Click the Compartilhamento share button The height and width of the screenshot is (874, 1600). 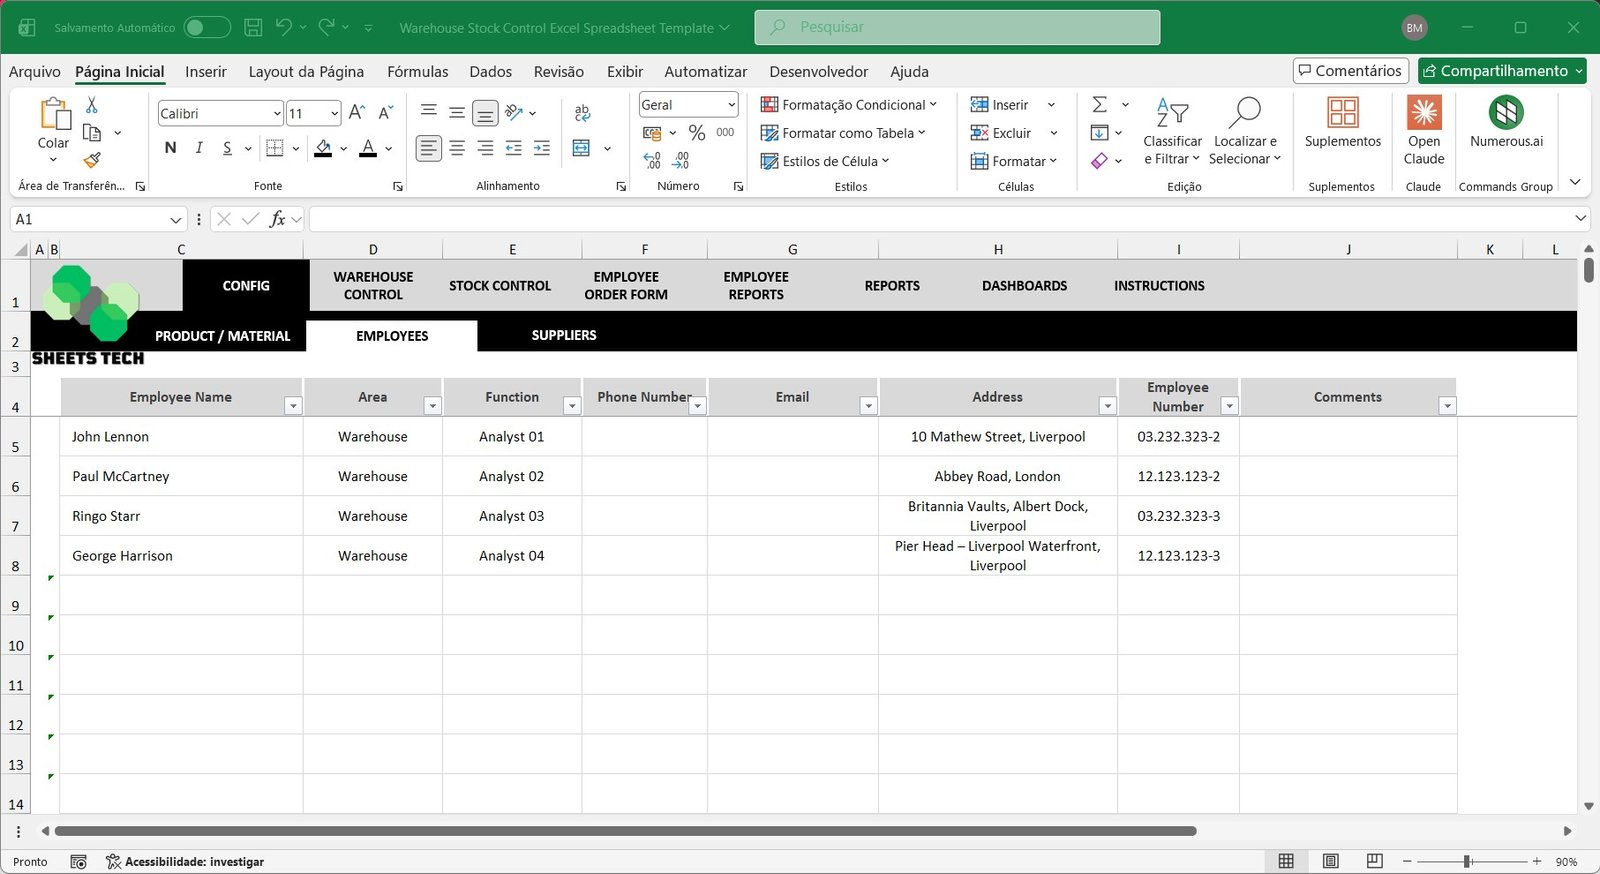click(x=1502, y=70)
